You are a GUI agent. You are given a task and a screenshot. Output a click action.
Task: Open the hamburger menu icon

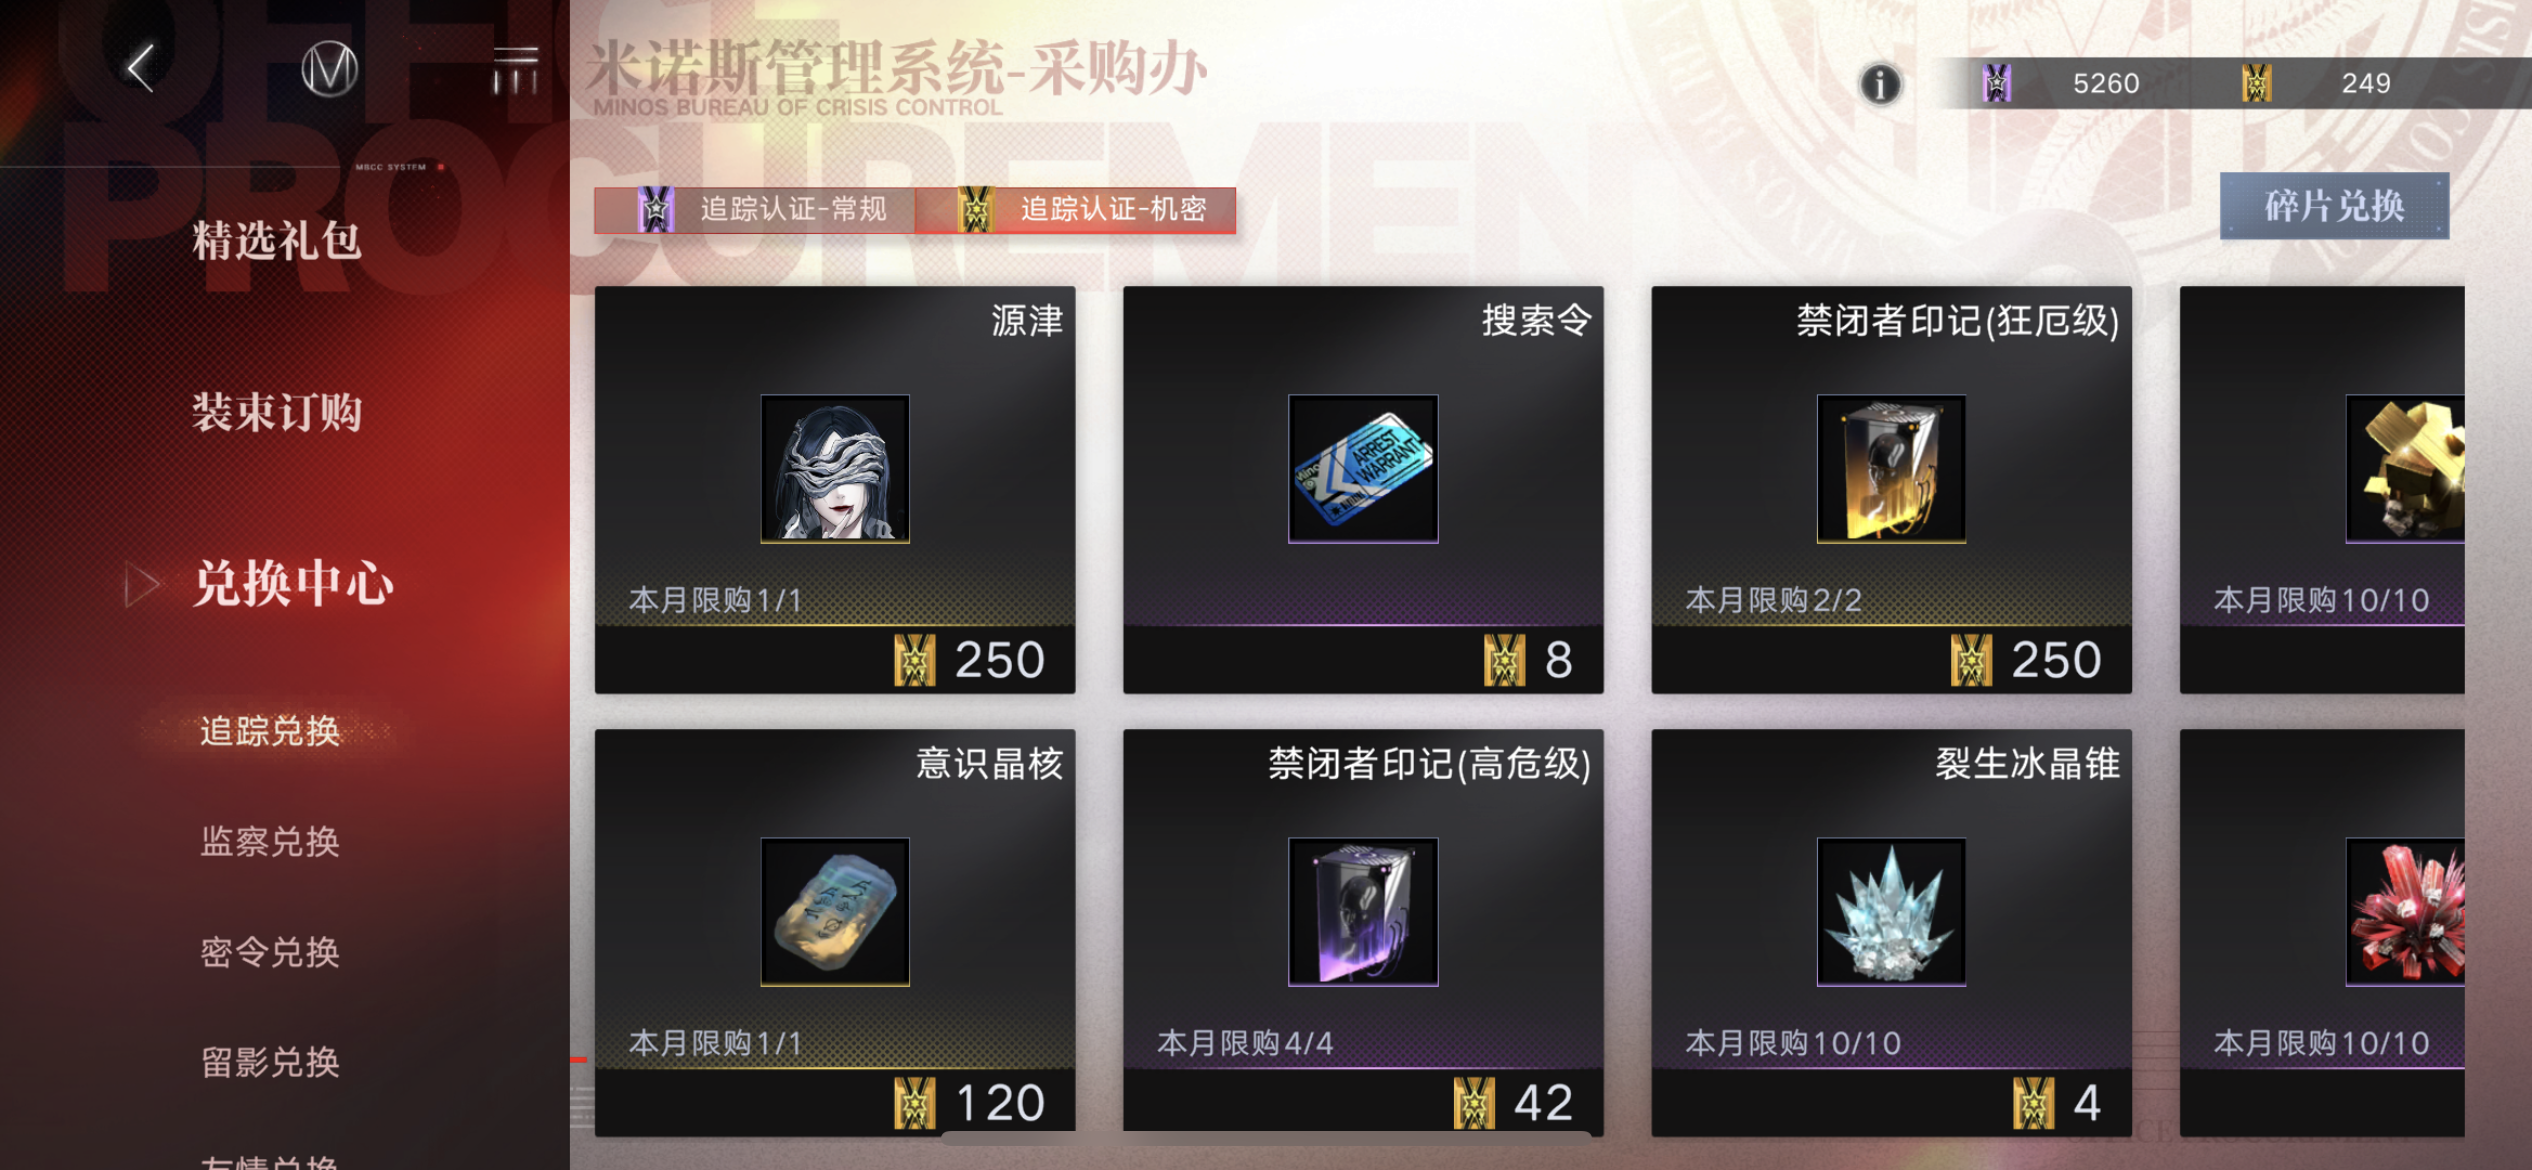tap(516, 69)
